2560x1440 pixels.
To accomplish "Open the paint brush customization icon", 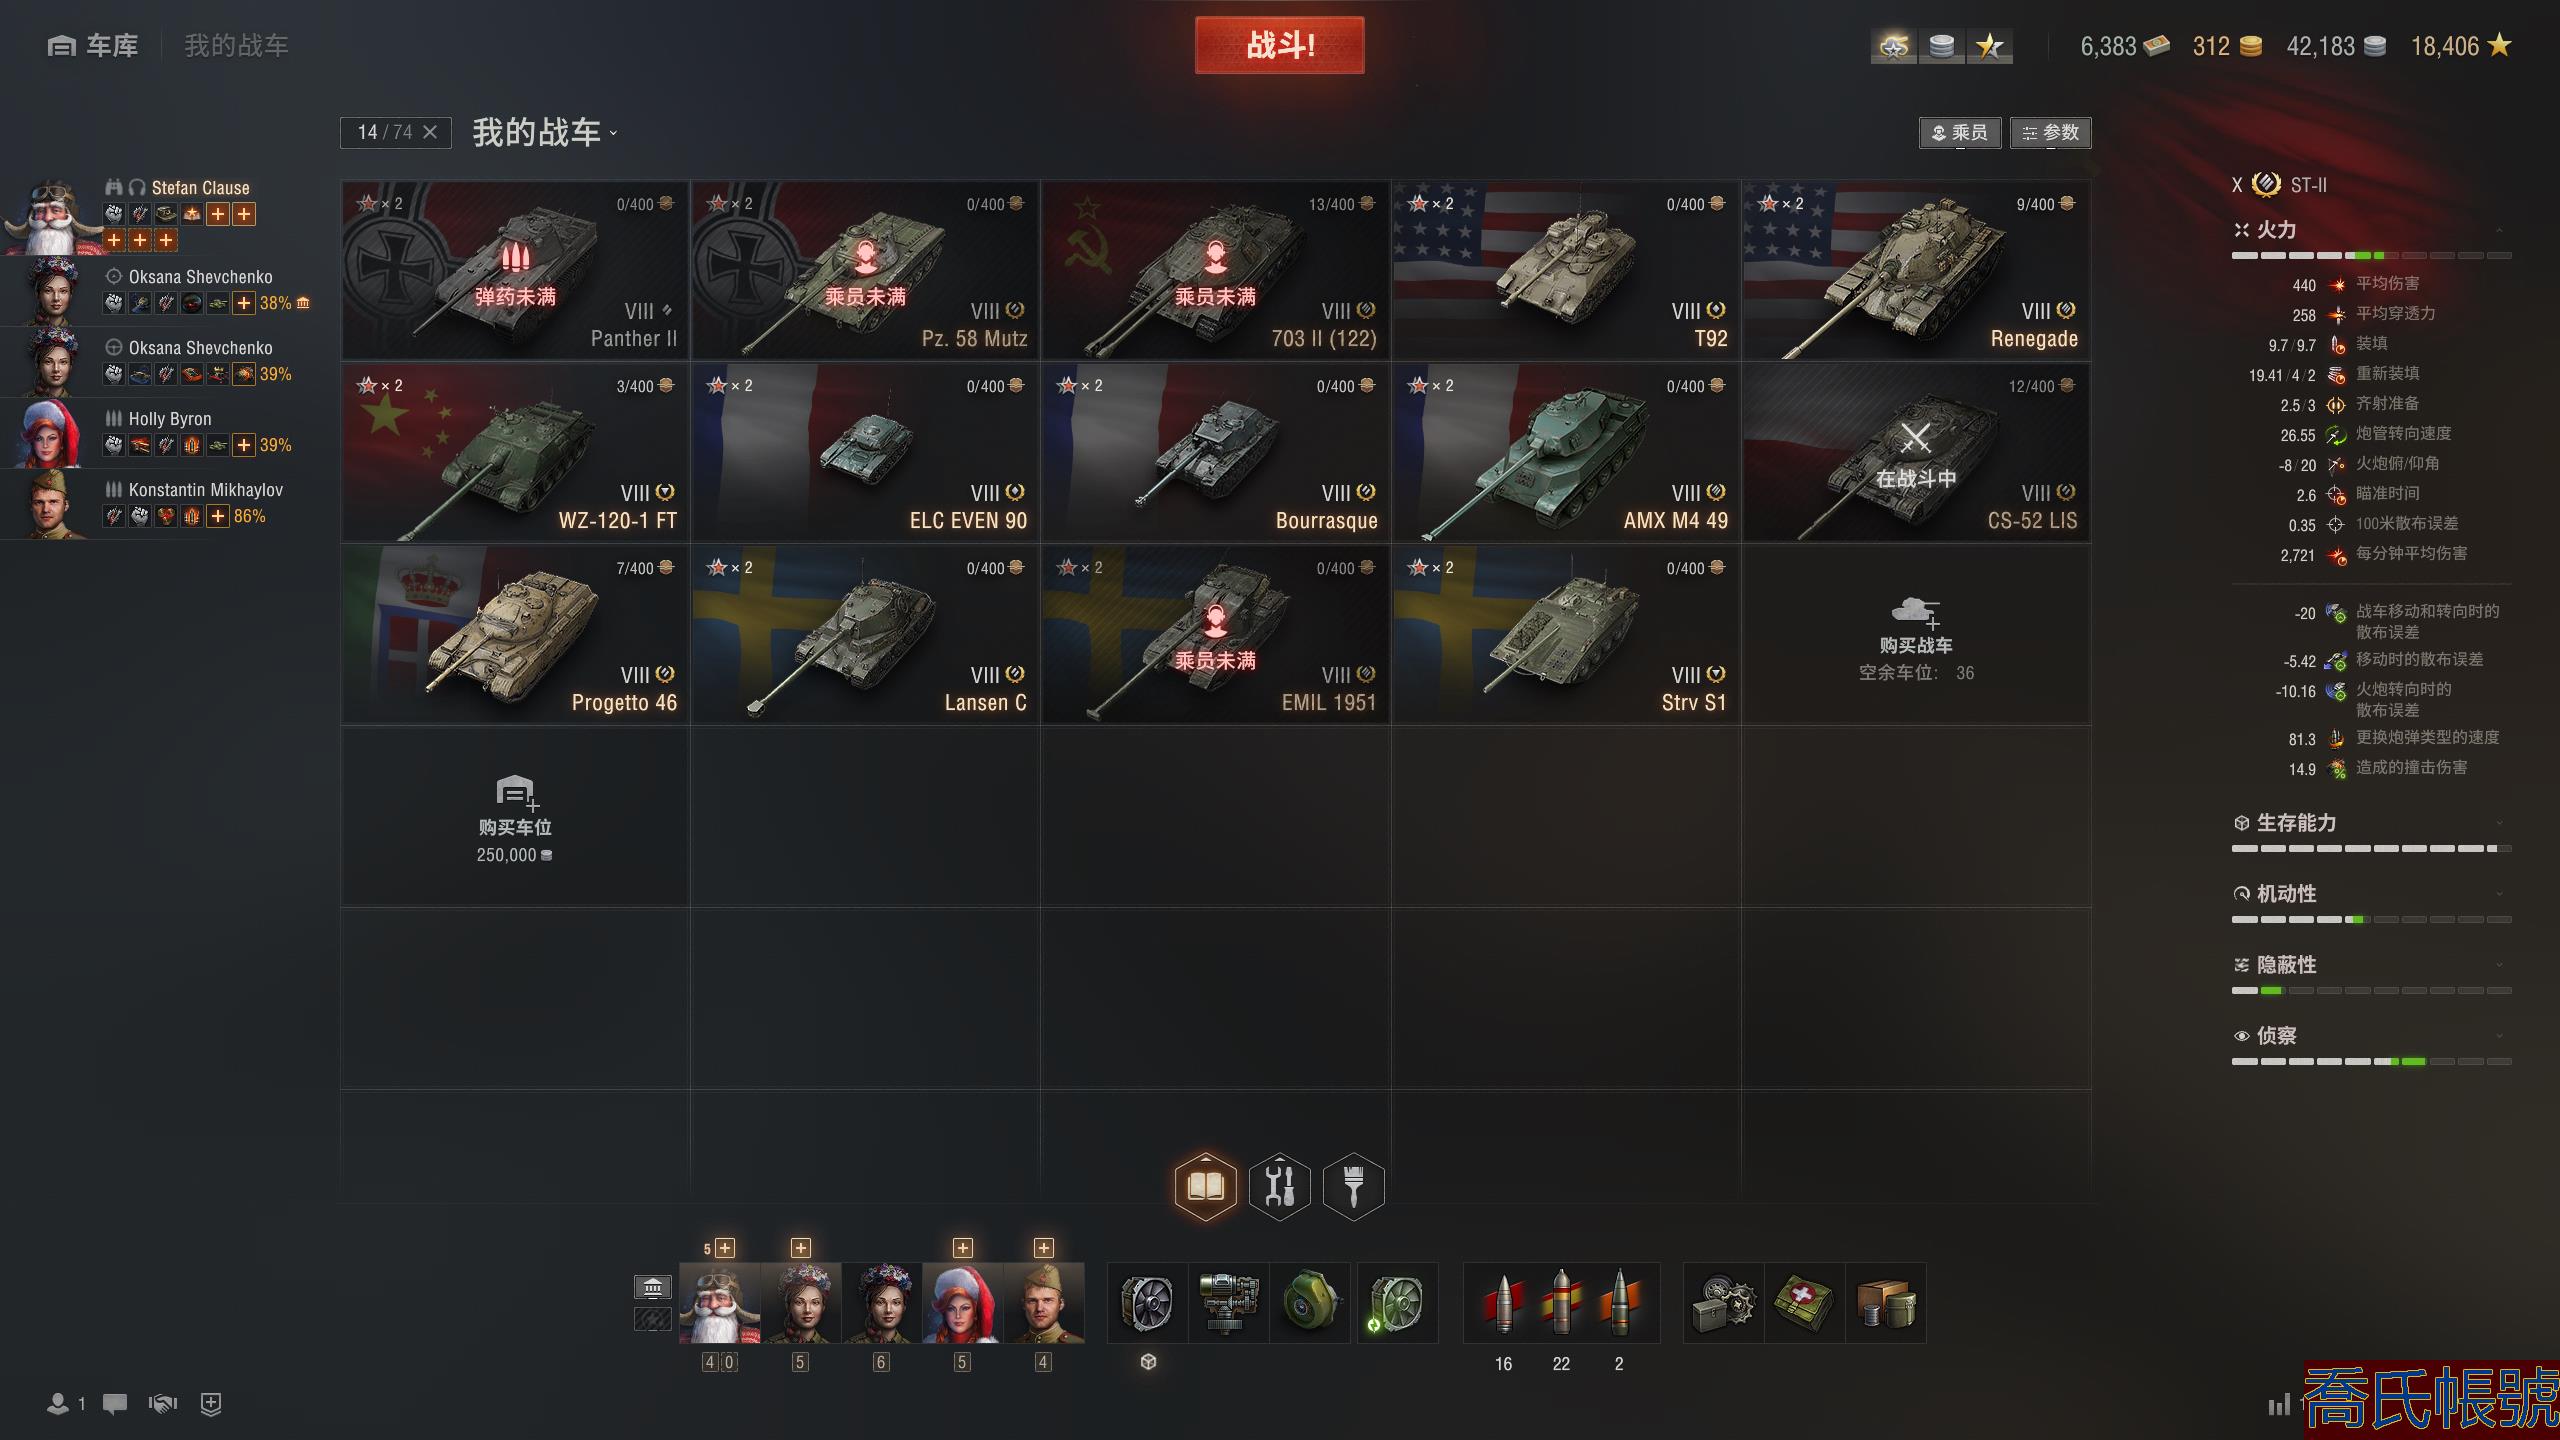I will tap(1353, 1186).
